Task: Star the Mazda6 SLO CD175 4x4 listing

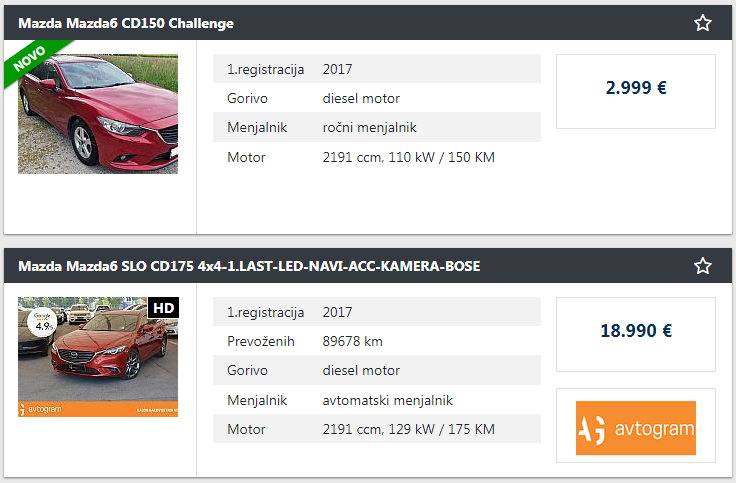Action: coord(702,266)
